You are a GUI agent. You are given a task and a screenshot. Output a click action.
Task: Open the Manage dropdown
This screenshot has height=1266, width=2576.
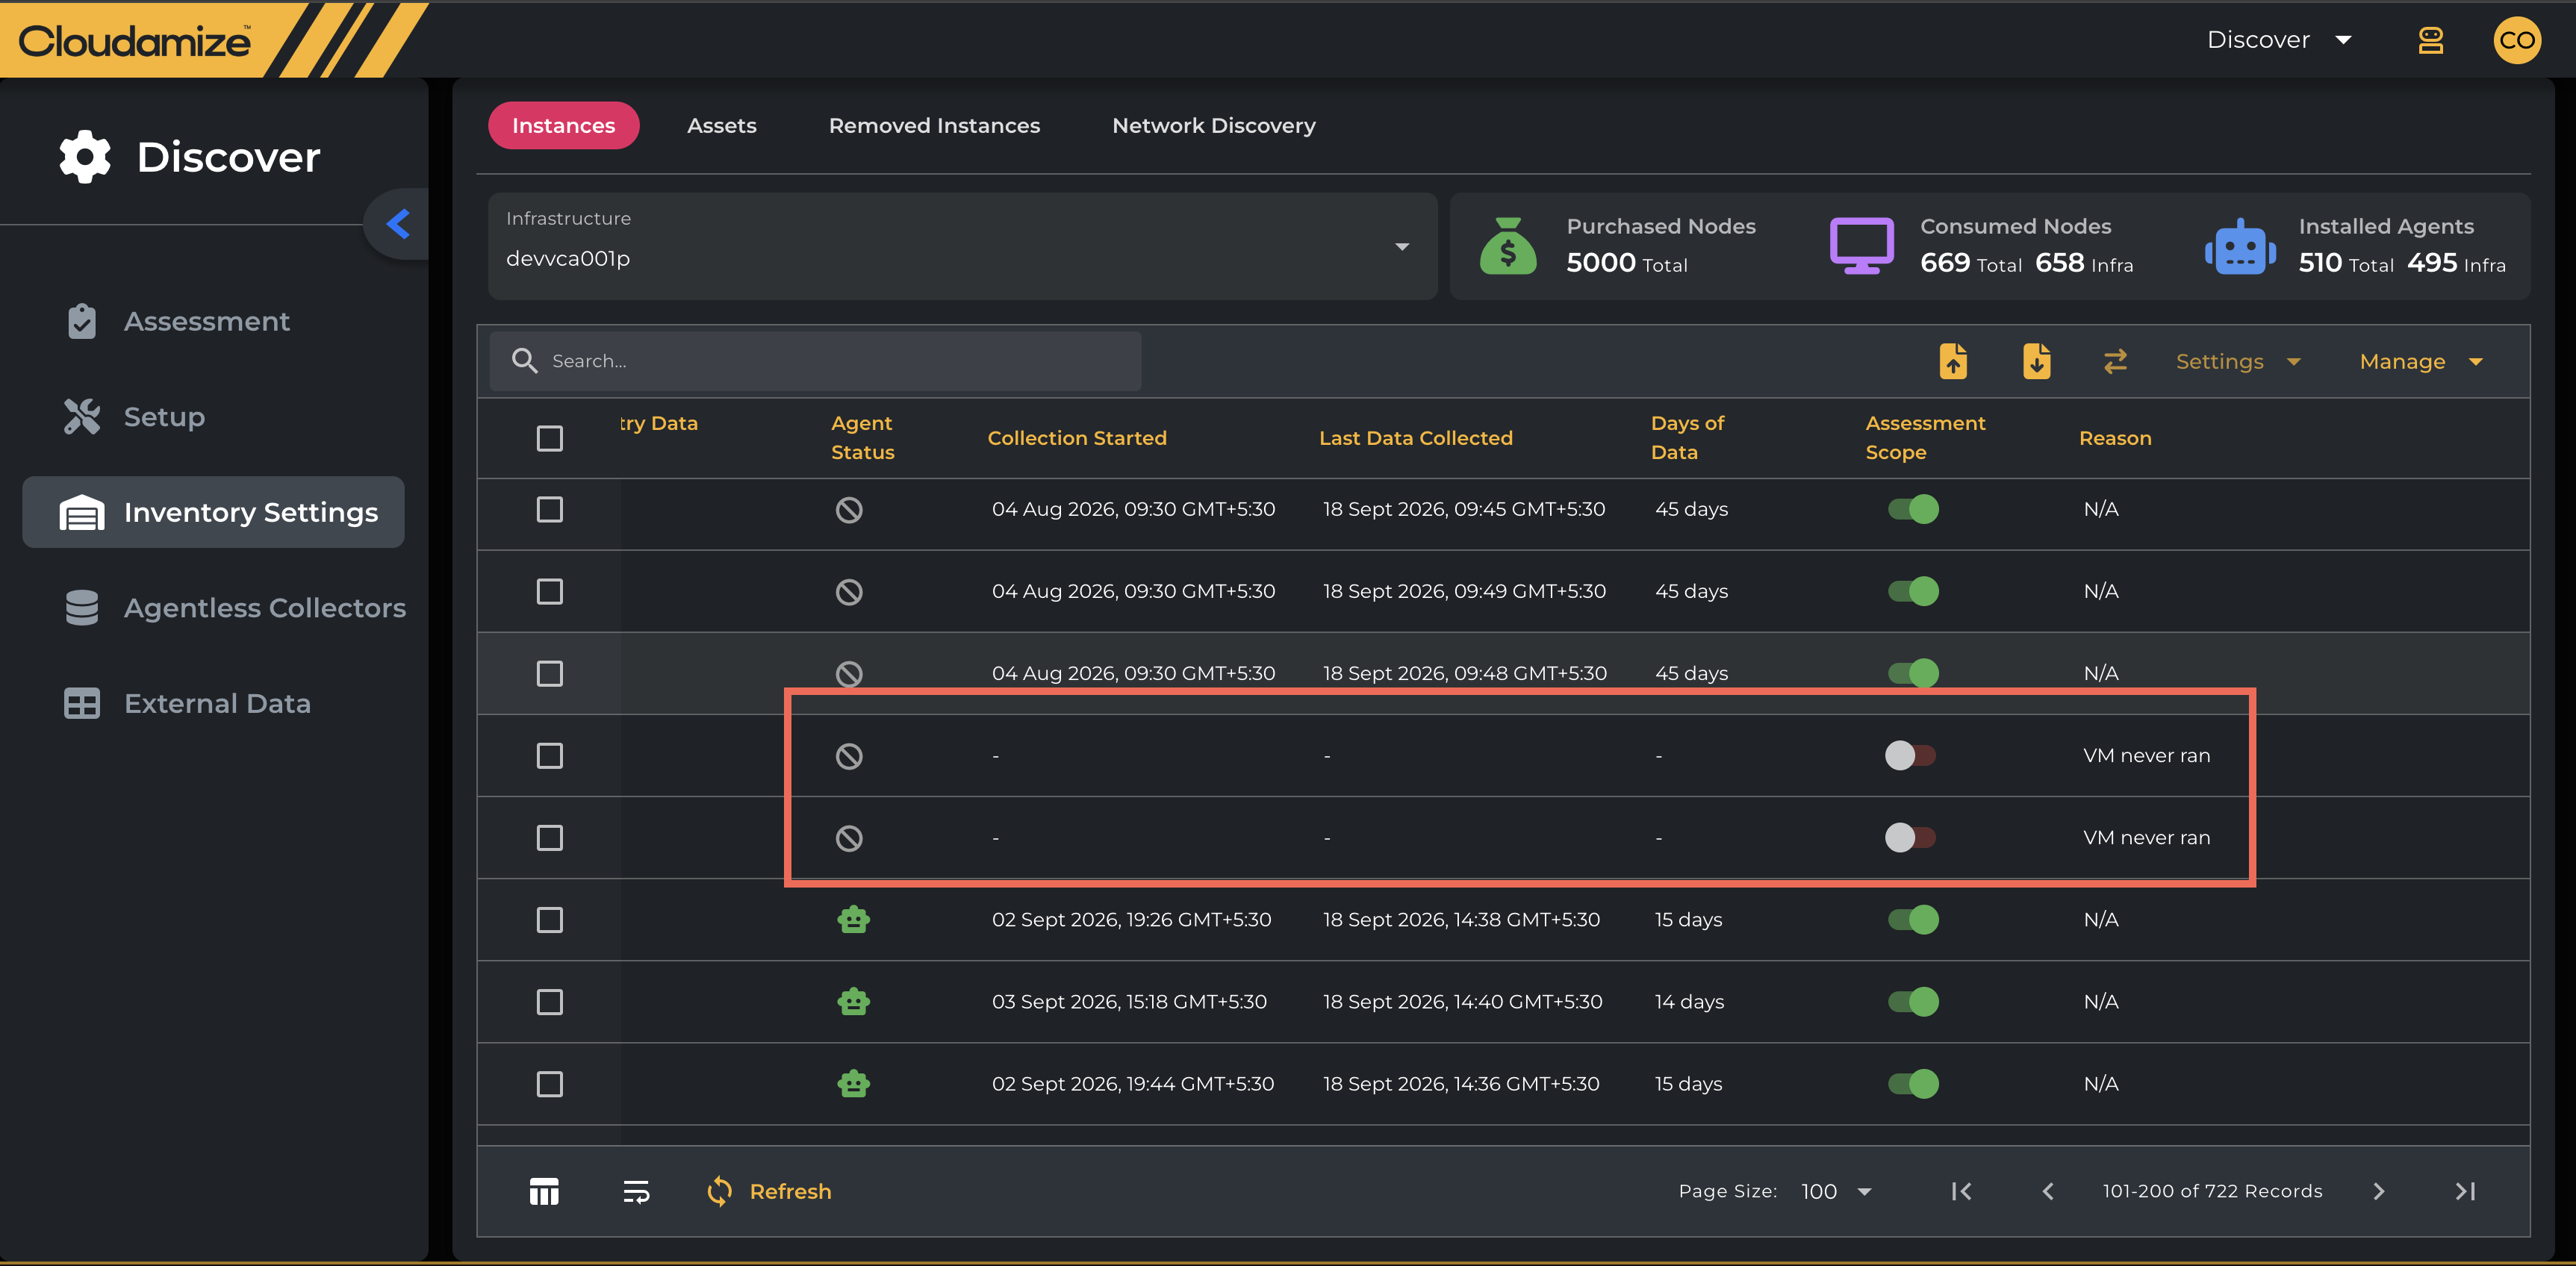tap(2421, 361)
